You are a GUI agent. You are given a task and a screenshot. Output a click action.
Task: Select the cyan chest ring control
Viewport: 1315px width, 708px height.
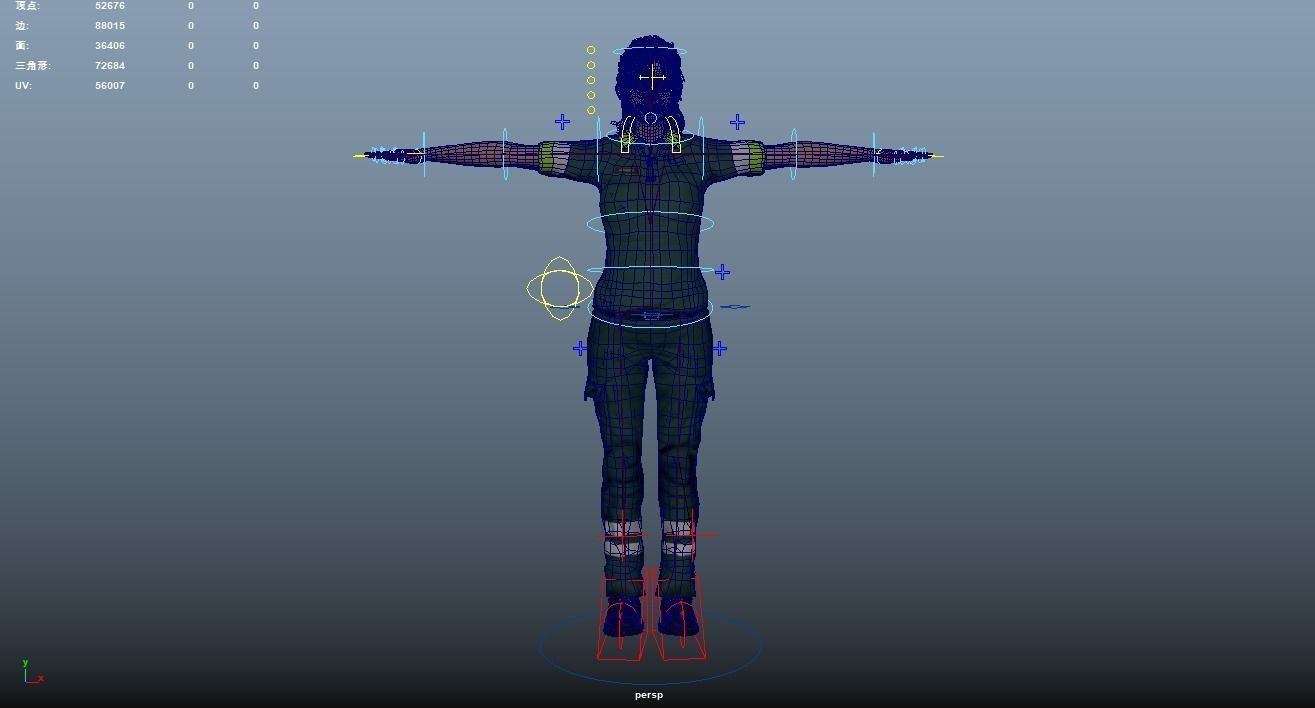click(650, 223)
